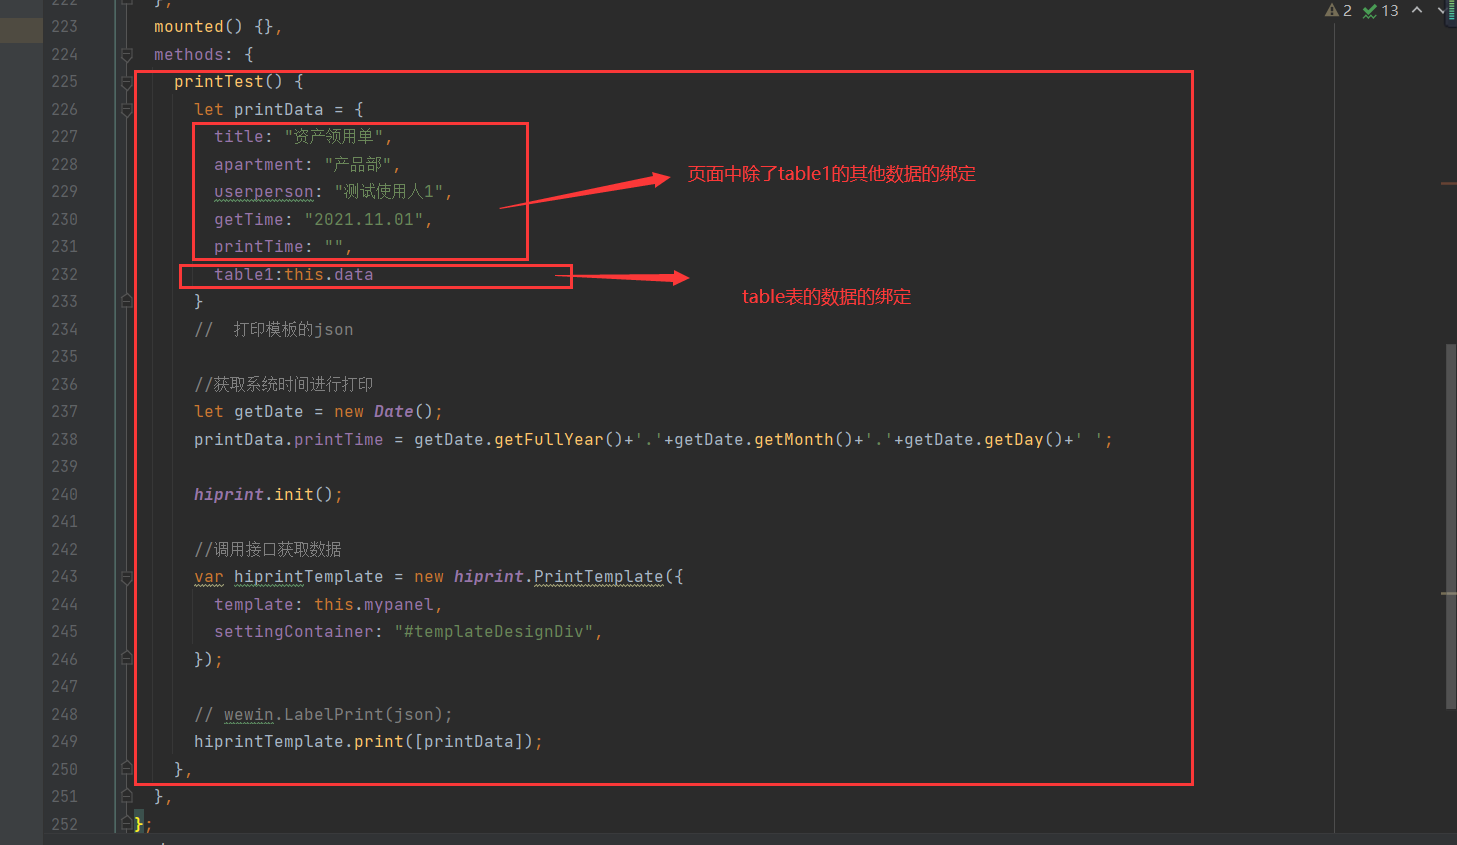Click the underlined 'var' keyword on line 243
Viewport: 1457px width, 845px height.
(208, 577)
